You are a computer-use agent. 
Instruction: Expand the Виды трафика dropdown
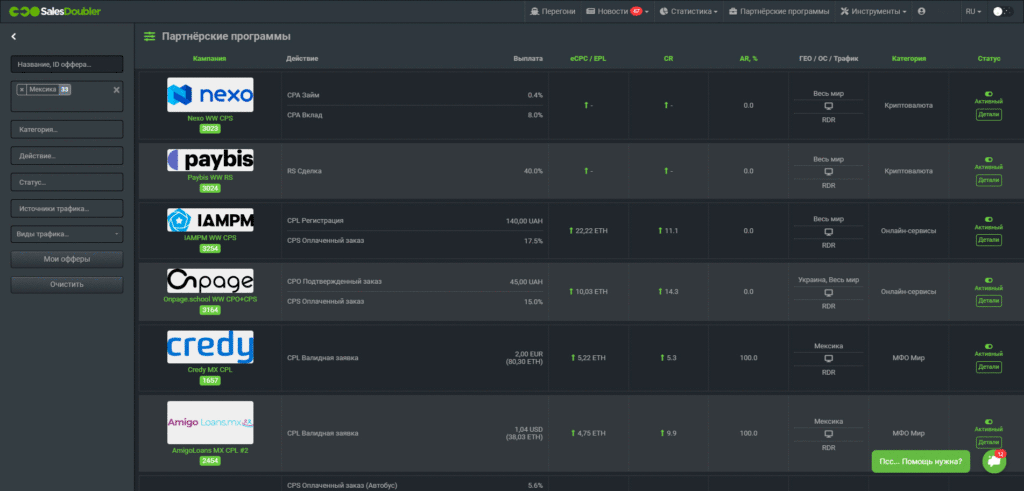(66, 234)
